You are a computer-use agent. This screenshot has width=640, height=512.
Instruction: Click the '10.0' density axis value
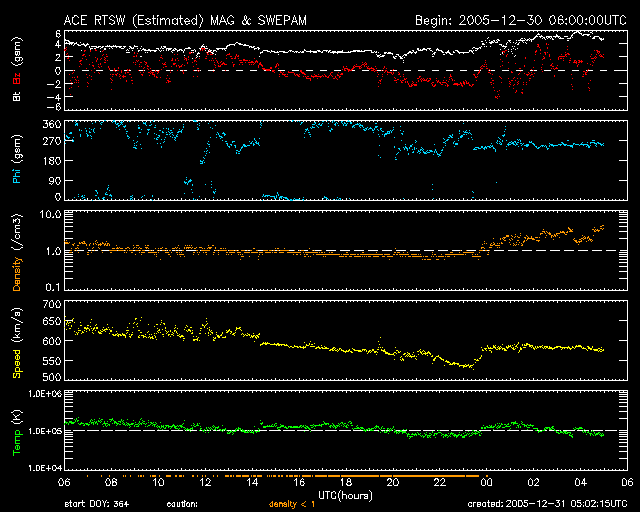(50, 214)
